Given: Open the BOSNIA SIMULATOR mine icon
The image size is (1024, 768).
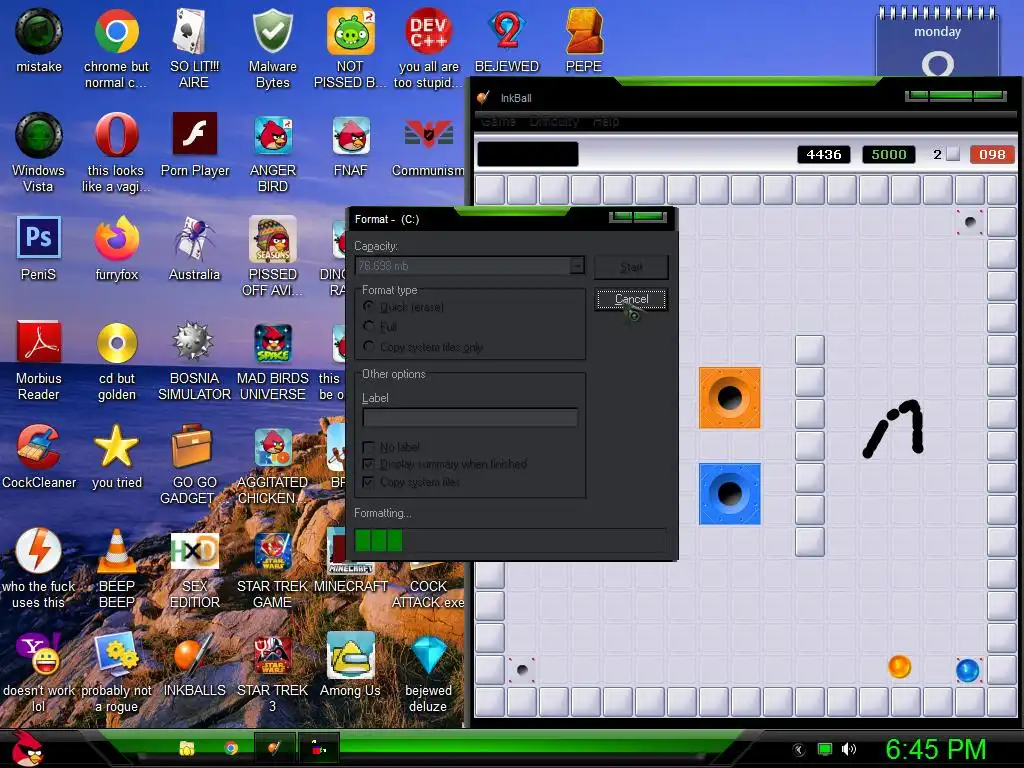Looking at the screenshot, I should click(x=194, y=360).
